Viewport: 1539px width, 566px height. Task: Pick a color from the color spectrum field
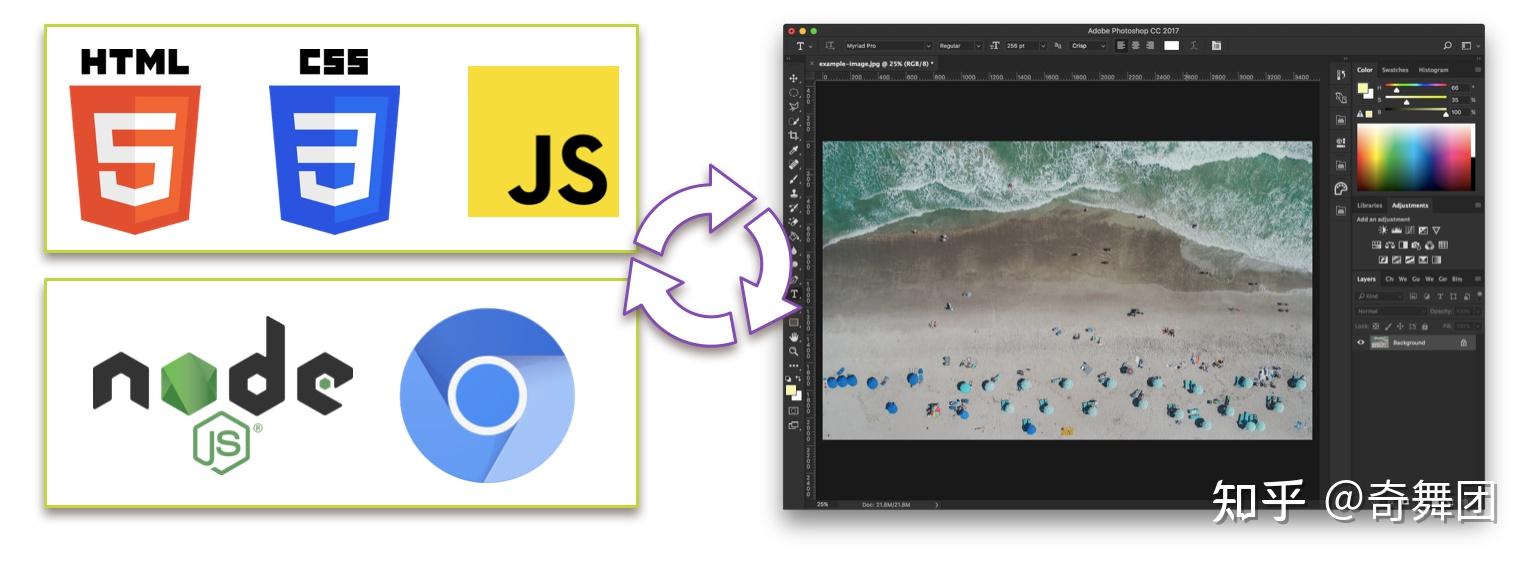pyautogui.click(x=1415, y=157)
